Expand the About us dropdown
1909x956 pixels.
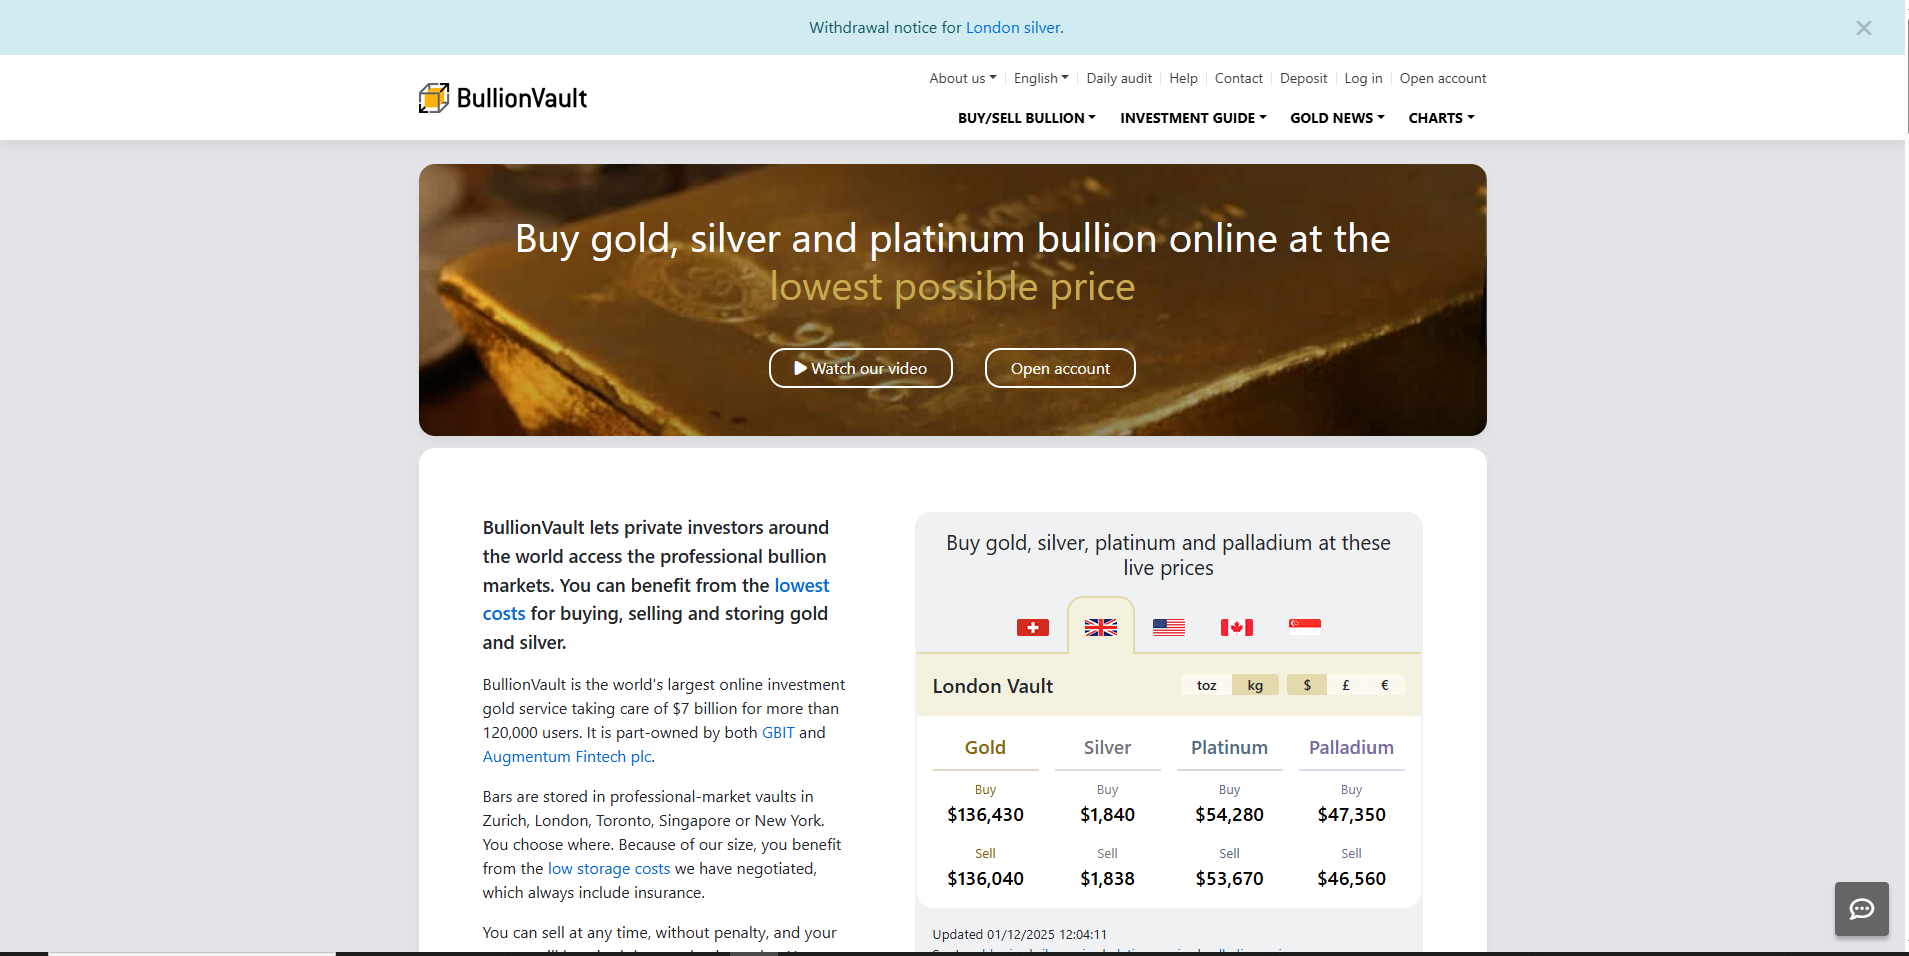click(x=962, y=78)
